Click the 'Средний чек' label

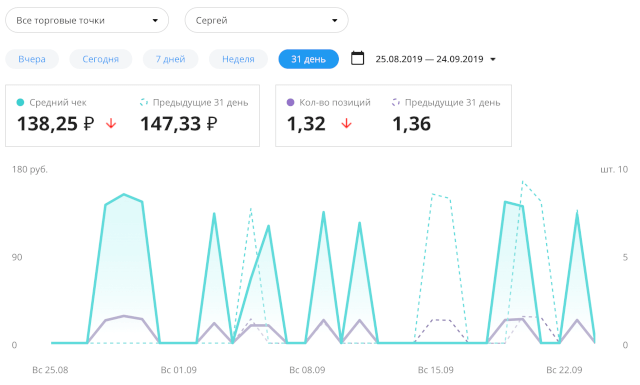tap(58, 102)
